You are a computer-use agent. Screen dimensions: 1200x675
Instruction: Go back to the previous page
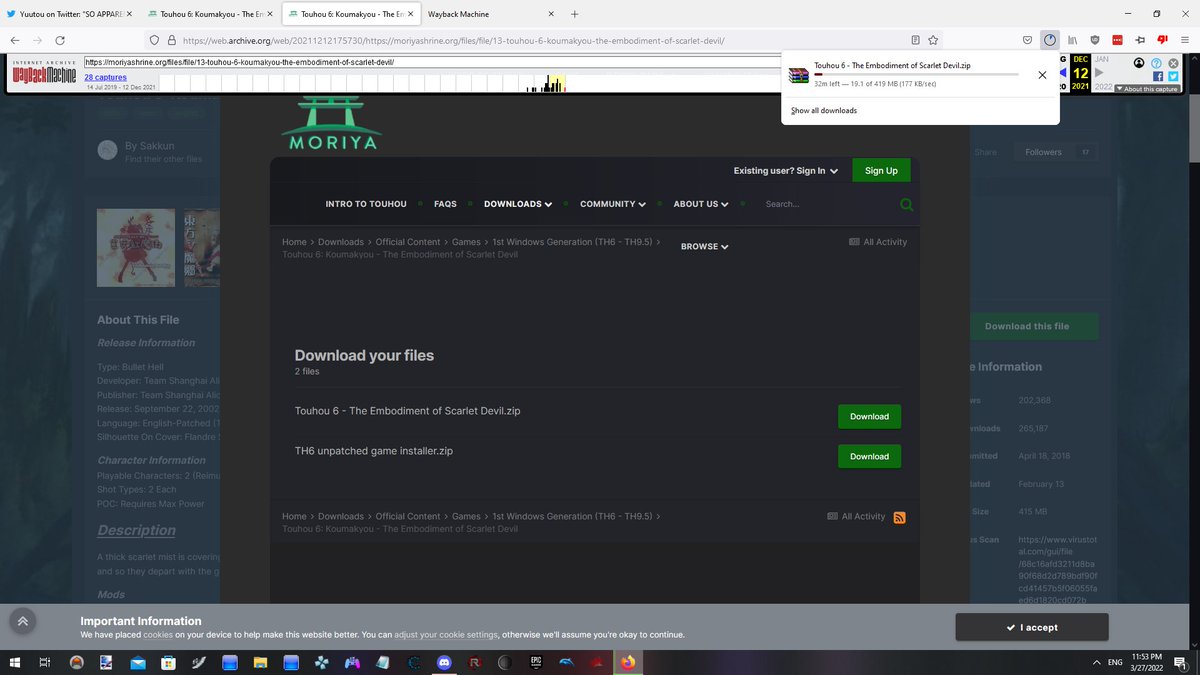tap(15, 40)
